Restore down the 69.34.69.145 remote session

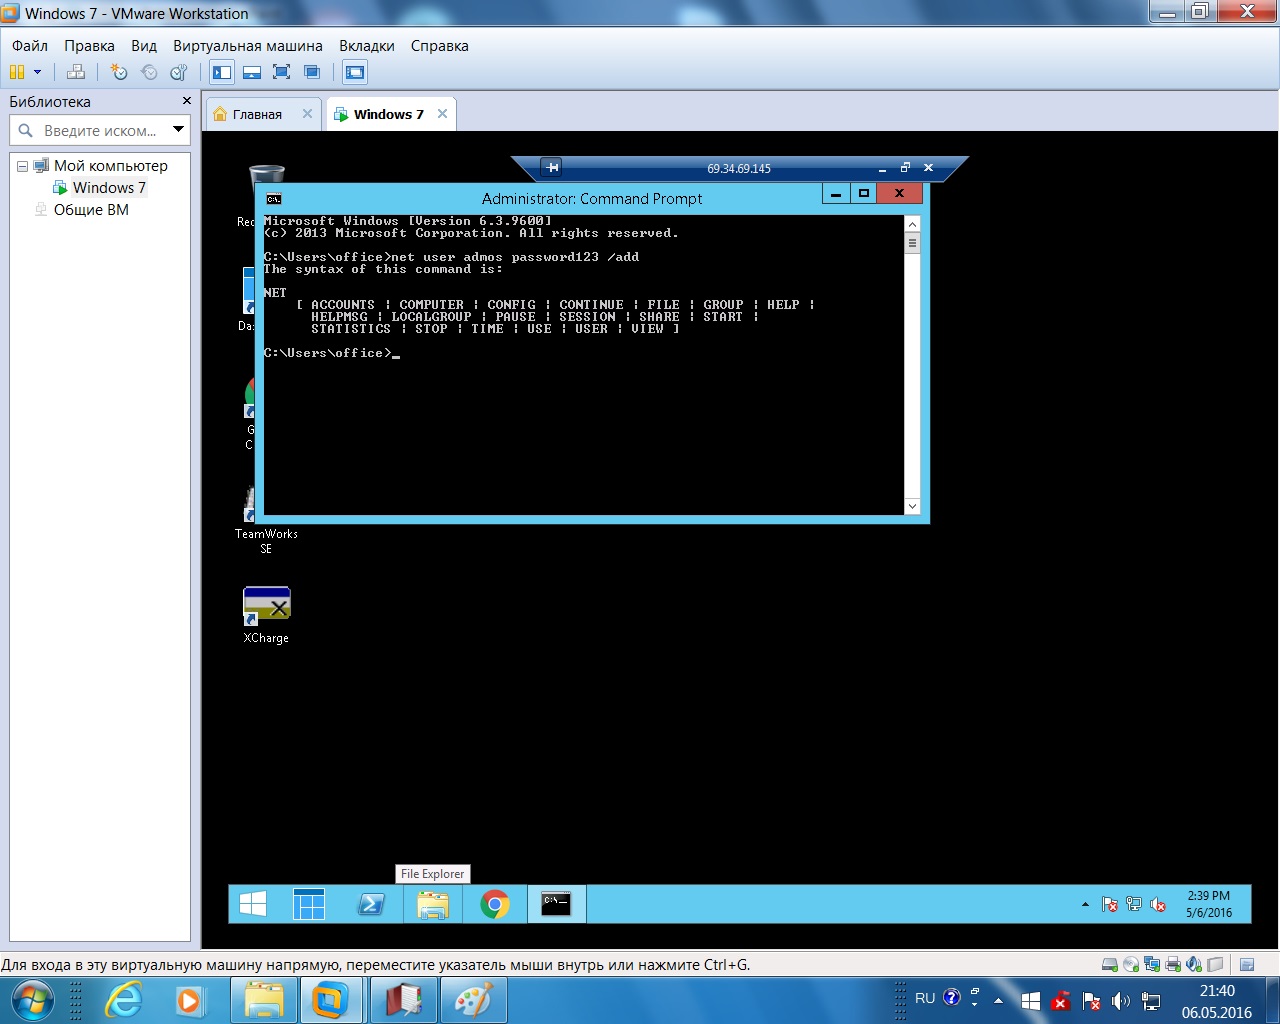click(x=905, y=168)
